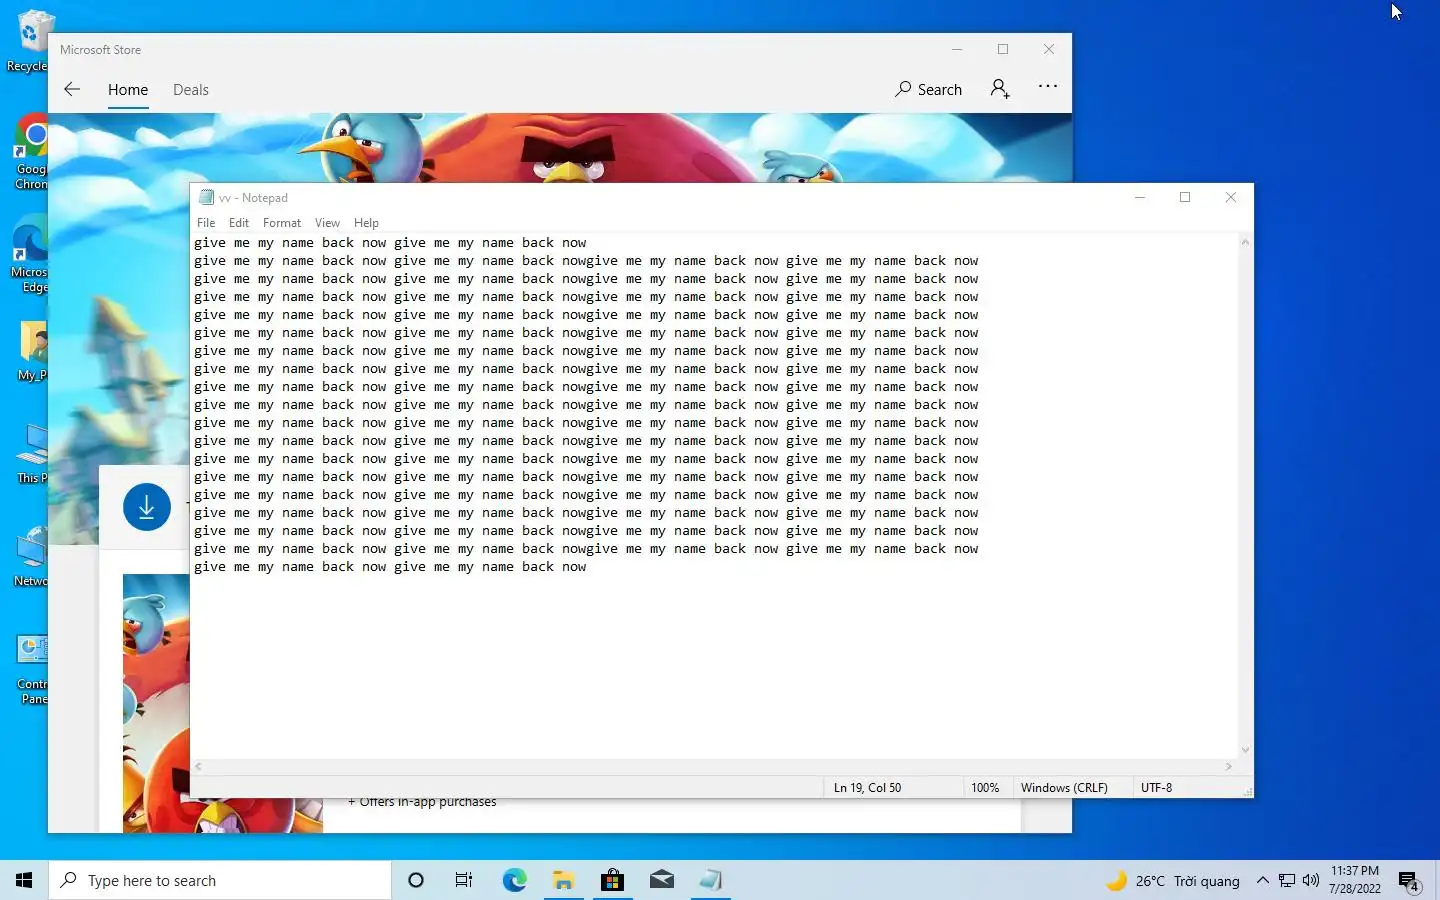Open the notification center icon
The width and height of the screenshot is (1440, 900).
[x=1410, y=881]
